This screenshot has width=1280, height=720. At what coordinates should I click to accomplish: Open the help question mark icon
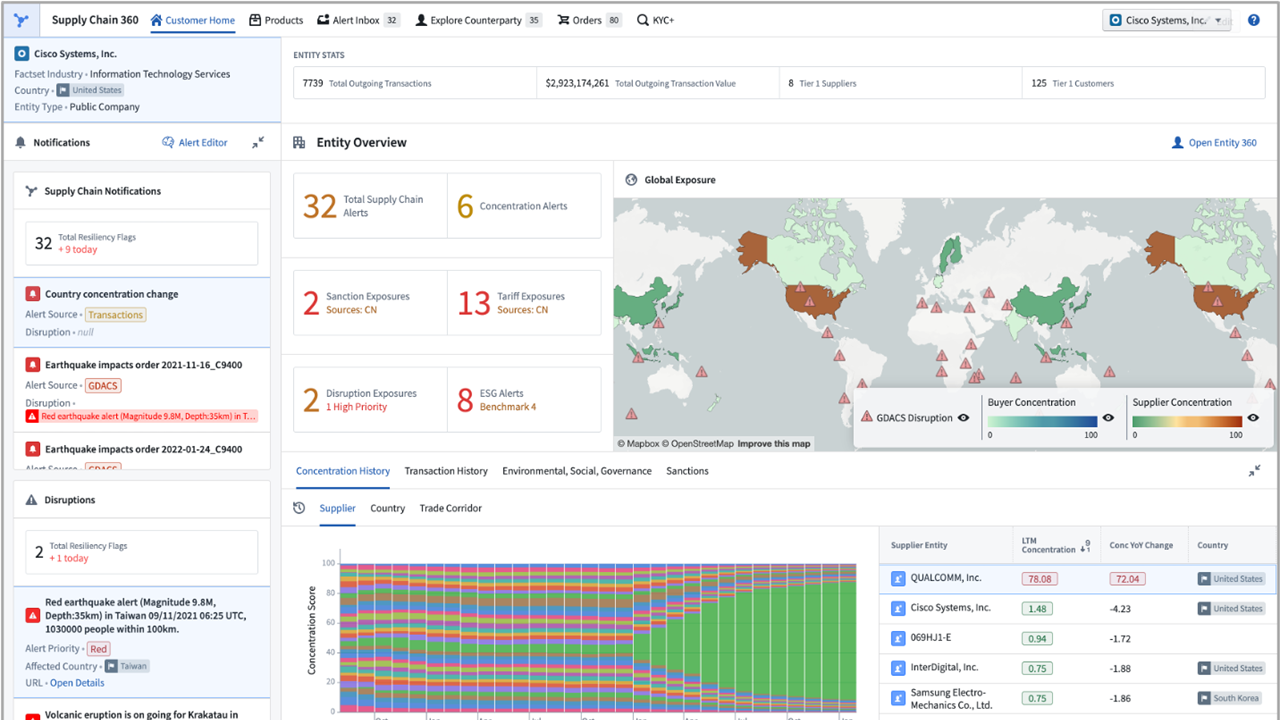click(1254, 20)
